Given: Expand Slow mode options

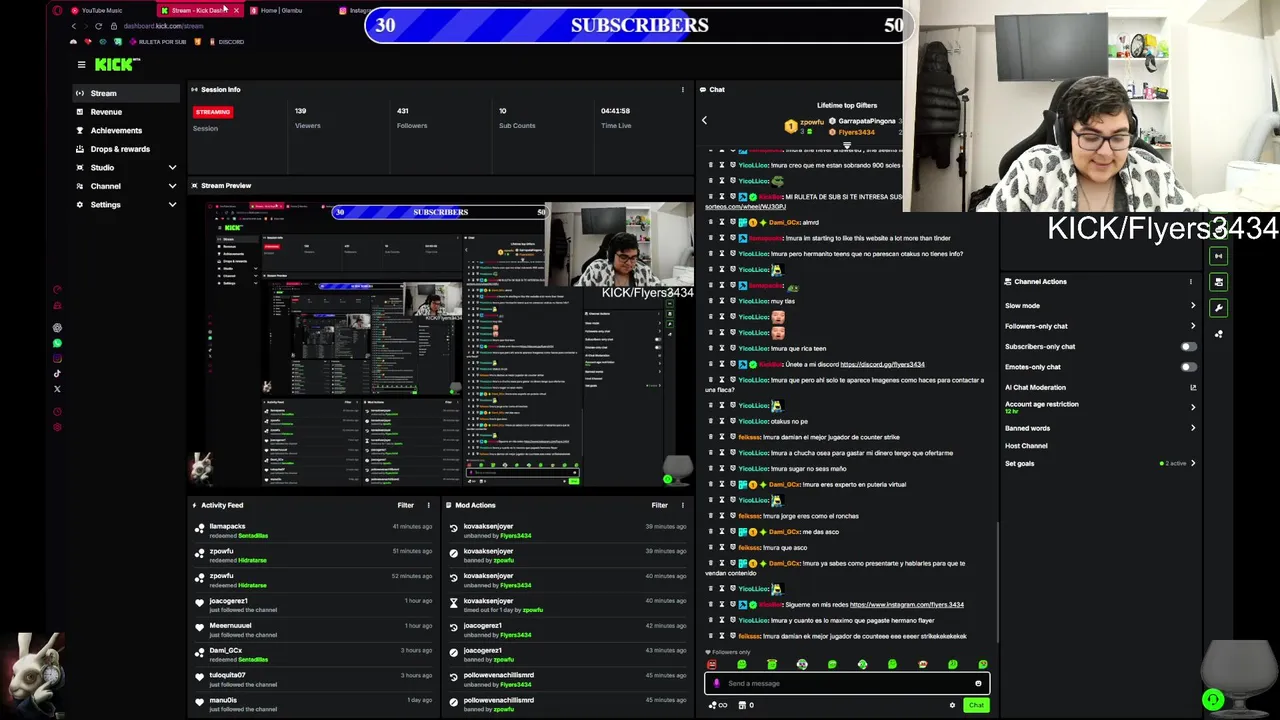Looking at the screenshot, I should point(1193,305).
